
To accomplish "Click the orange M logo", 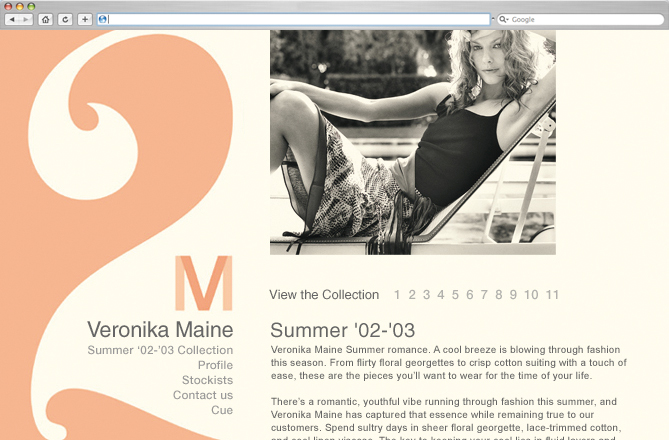I will (204, 283).
